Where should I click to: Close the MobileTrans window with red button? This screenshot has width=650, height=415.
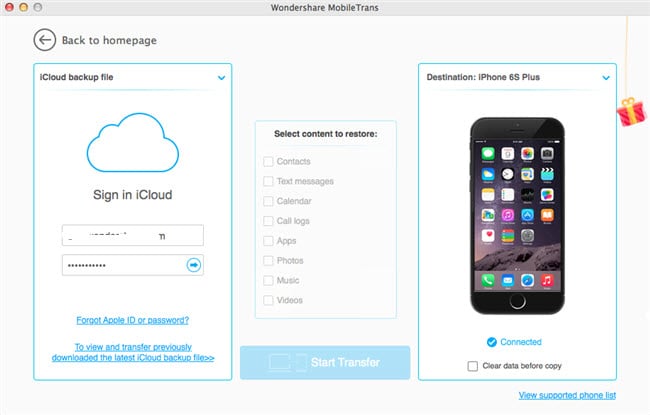pyautogui.click(x=9, y=7)
